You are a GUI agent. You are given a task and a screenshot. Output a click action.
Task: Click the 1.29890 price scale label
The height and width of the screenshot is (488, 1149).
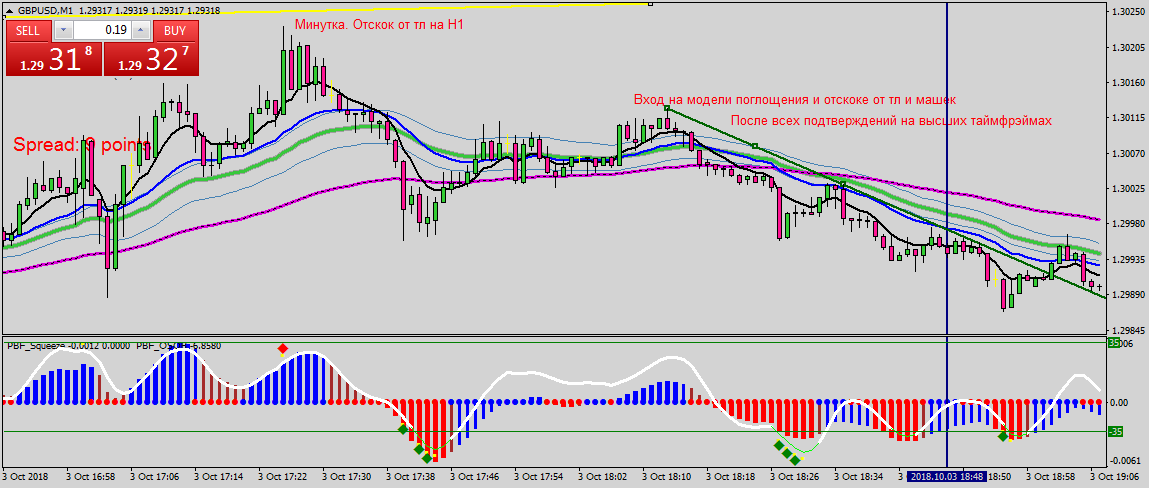[x=1128, y=294]
